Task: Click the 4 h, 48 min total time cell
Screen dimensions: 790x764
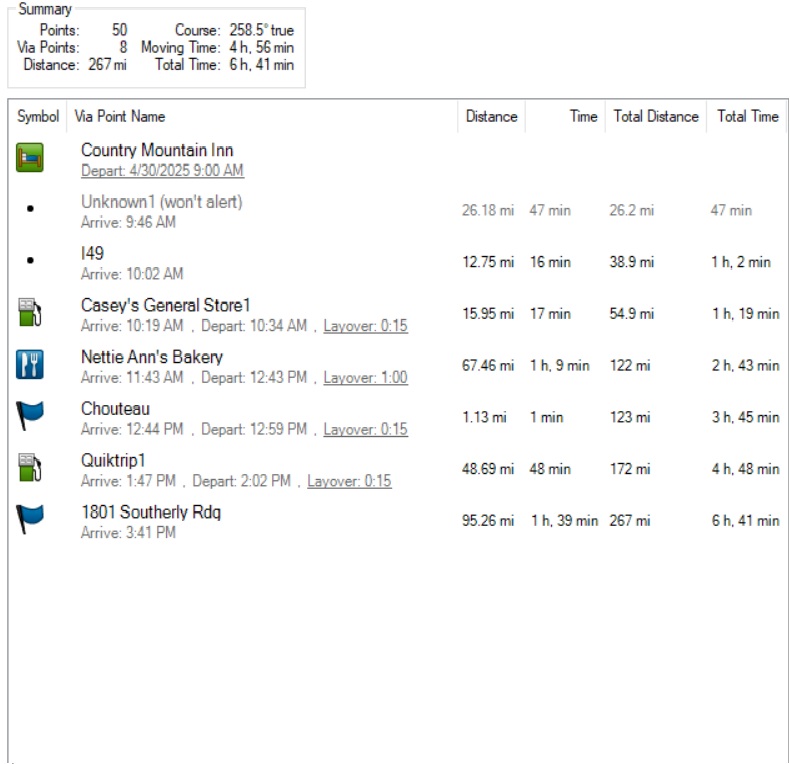Action: pyautogui.click(x=745, y=469)
